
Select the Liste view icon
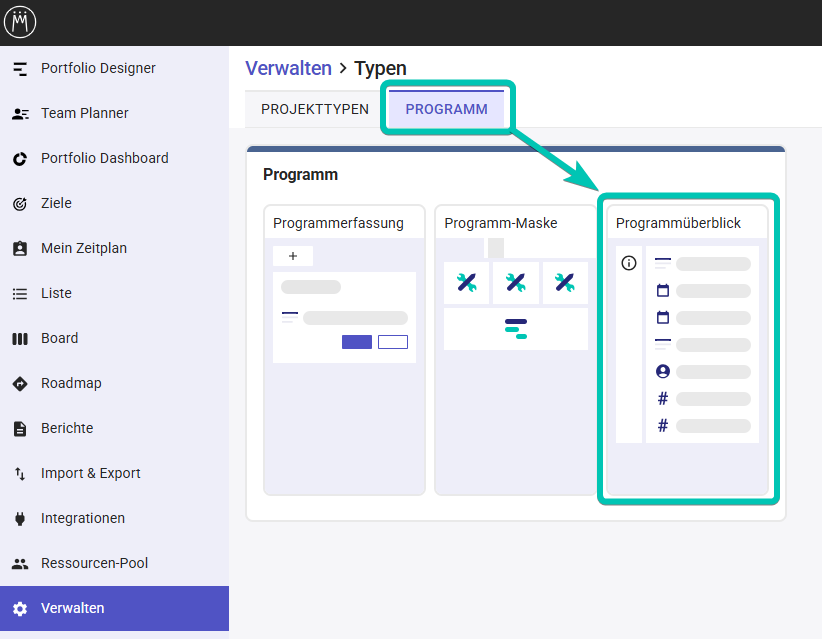[x=20, y=293]
